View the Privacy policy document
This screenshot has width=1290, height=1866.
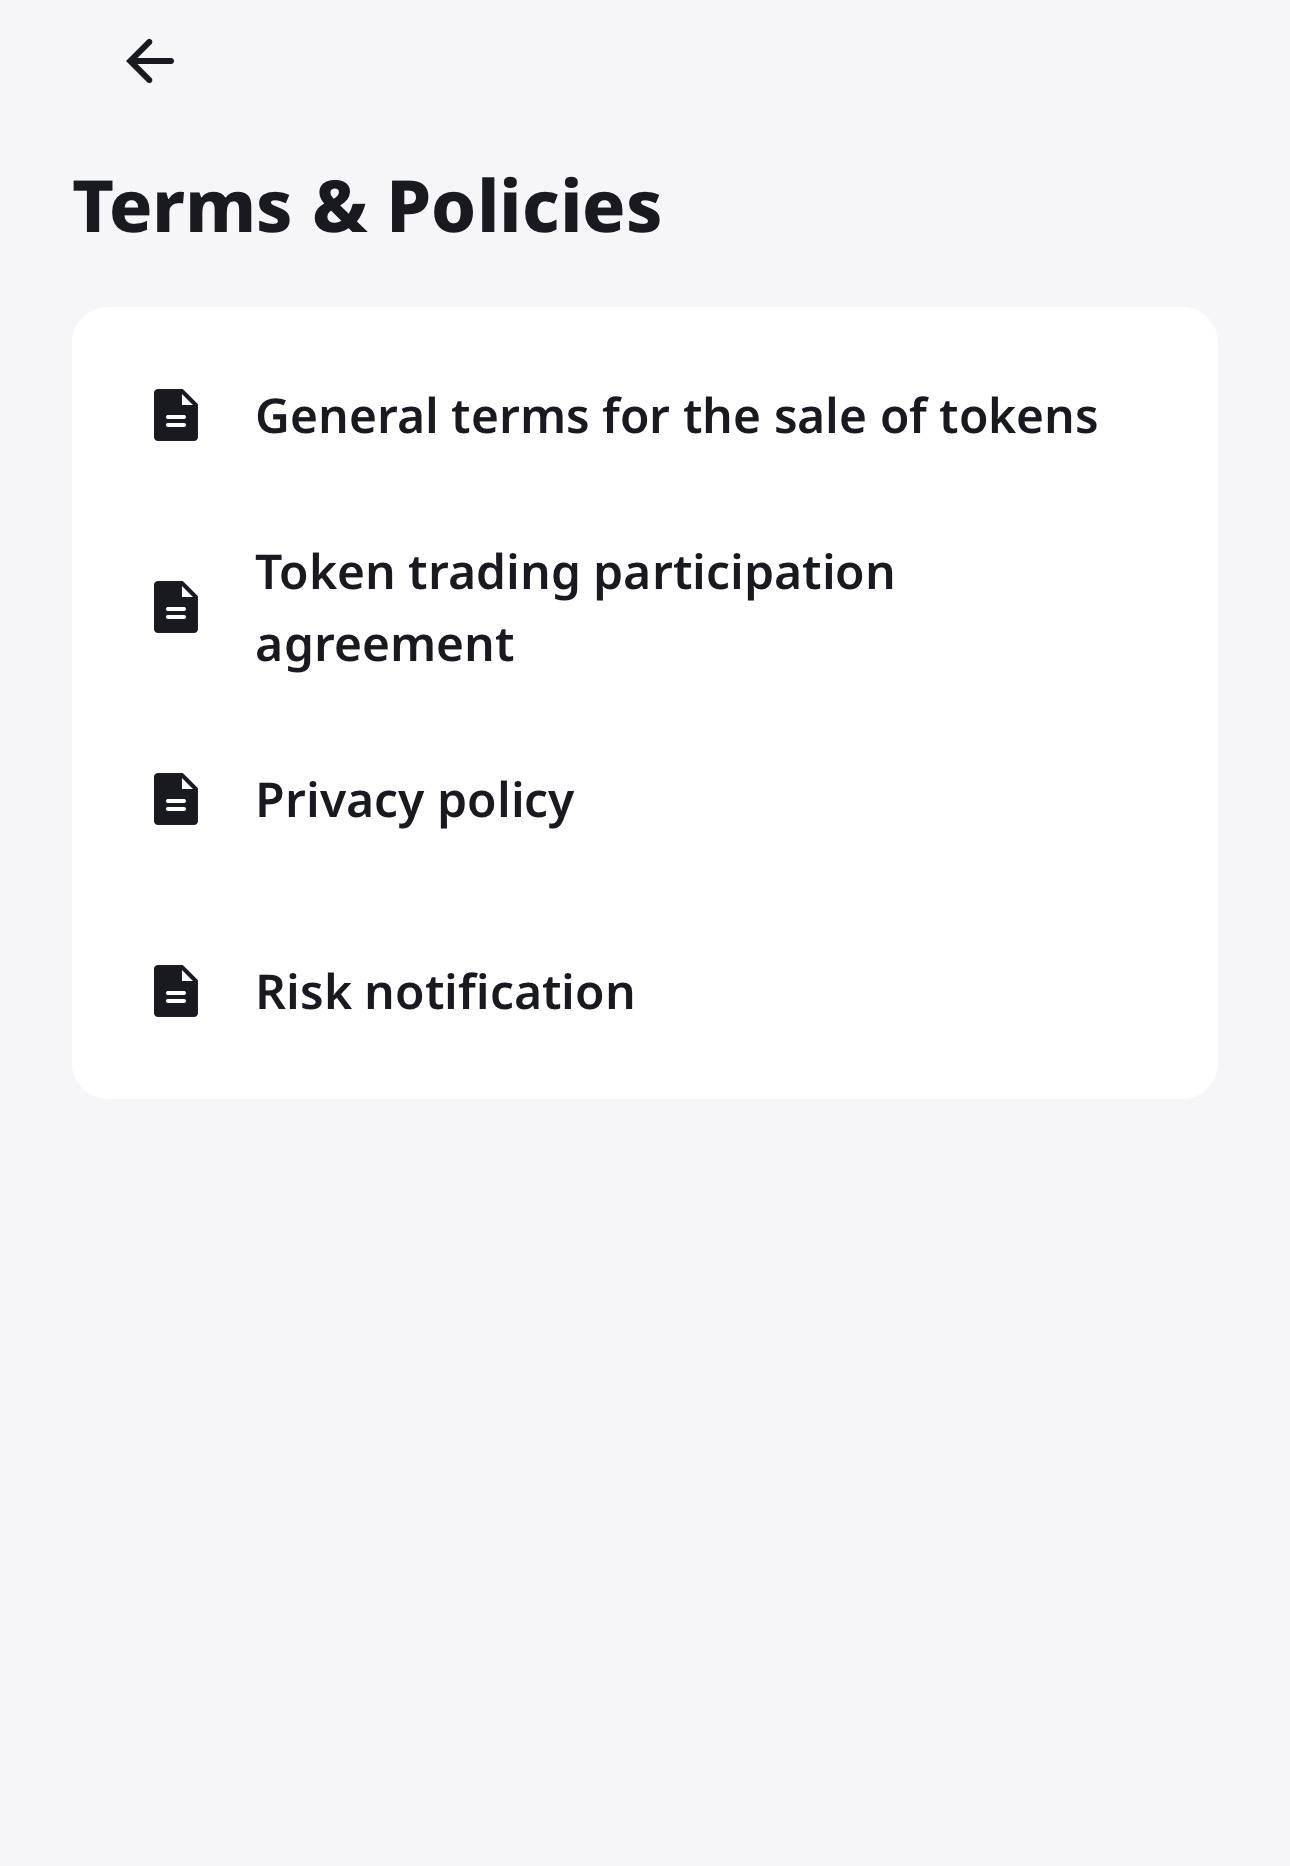point(414,800)
